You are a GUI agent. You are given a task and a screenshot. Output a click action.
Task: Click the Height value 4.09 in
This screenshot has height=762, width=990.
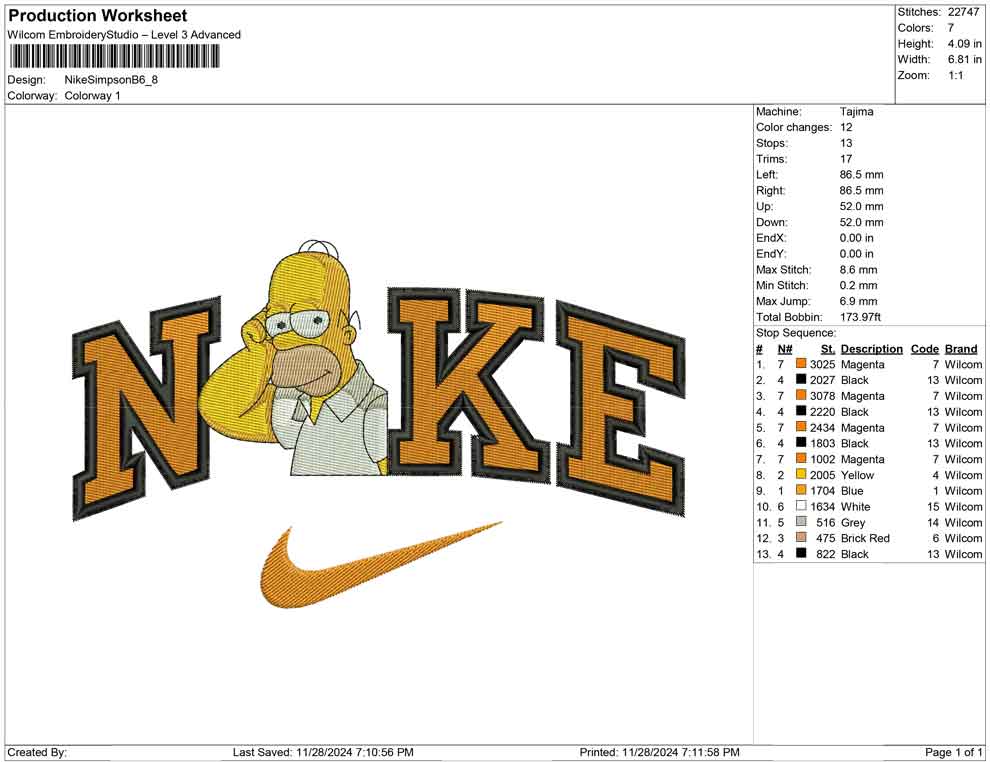click(x=964, y=44)
